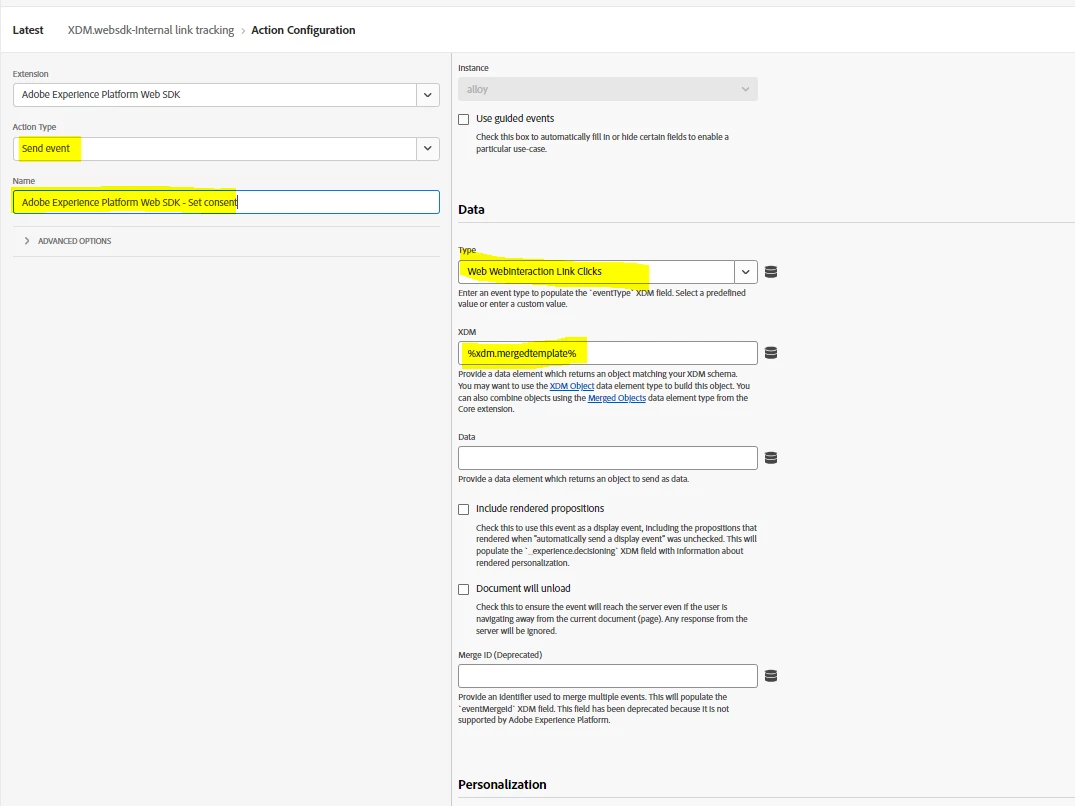Click the Name input field
This screenshot has width=1075, height=806.
(x=226, y=202)
